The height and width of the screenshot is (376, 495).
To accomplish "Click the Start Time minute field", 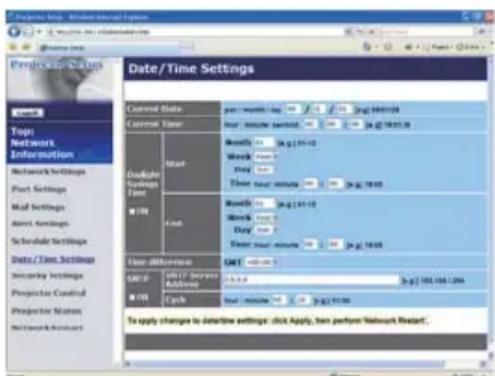I will [x=335, y=183].
